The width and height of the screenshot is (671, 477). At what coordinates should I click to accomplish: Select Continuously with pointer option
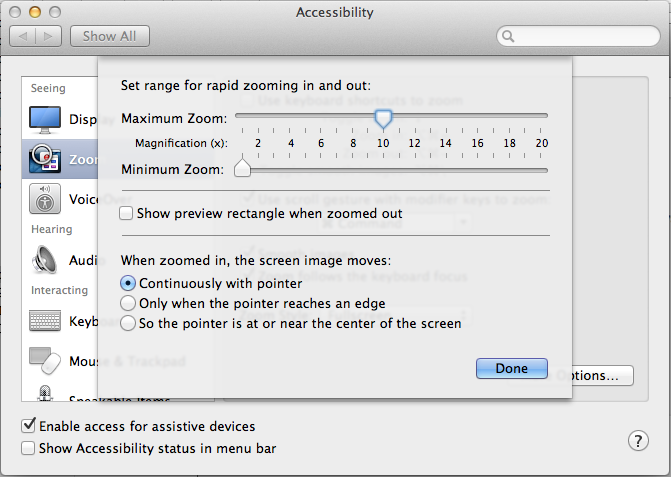tap(127, 283)
